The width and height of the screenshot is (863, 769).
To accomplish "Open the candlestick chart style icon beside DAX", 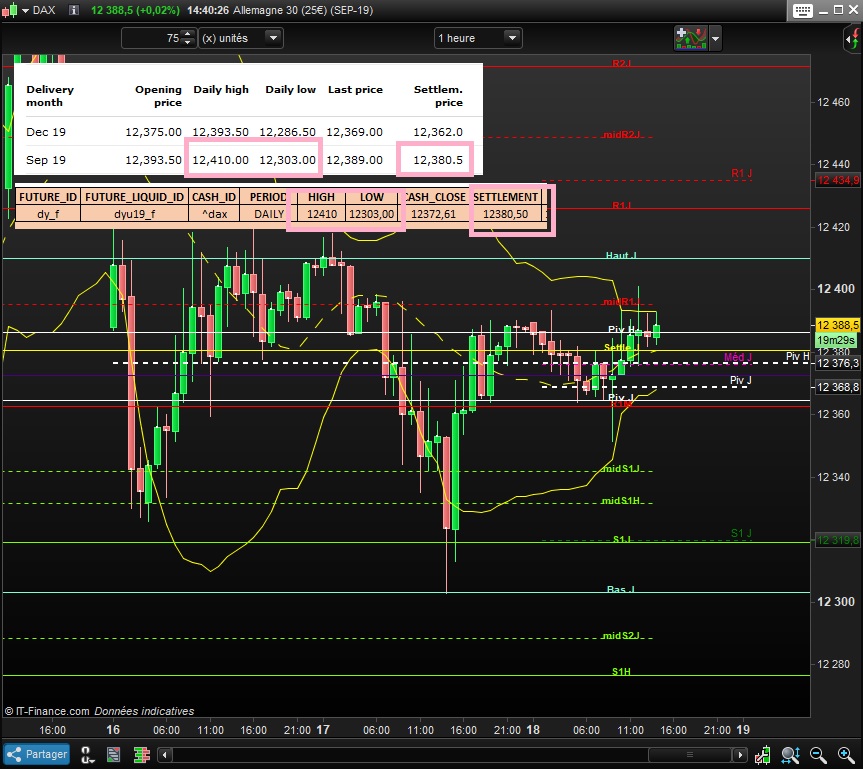I will [10, 10].
